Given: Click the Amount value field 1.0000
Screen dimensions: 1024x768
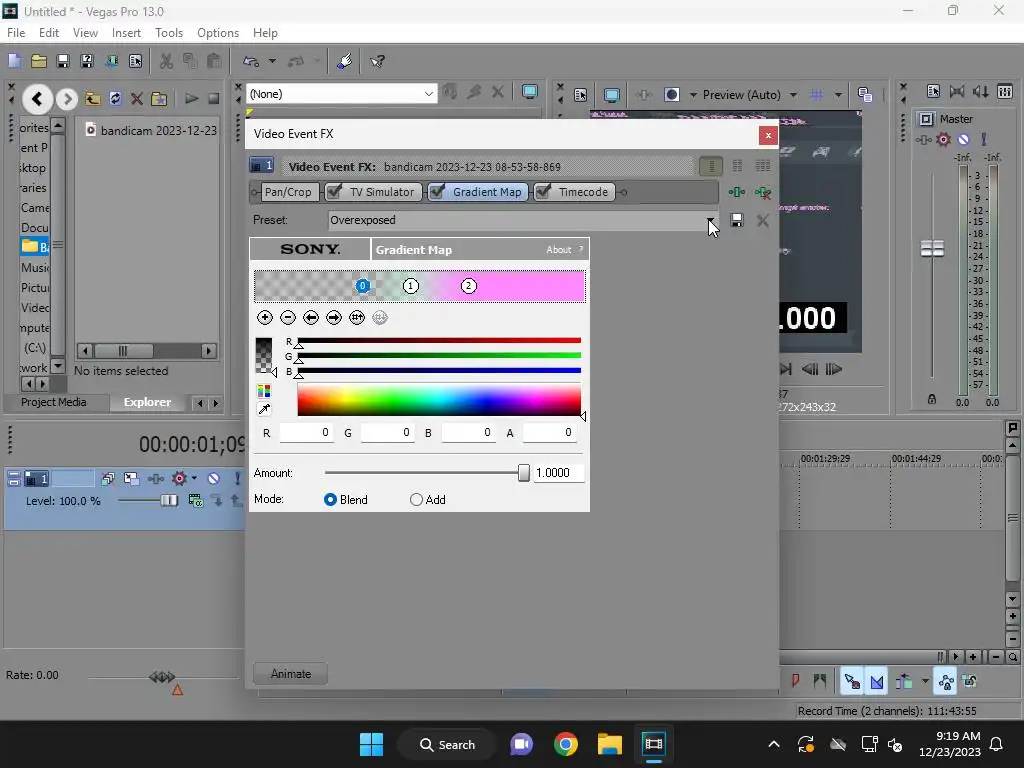Looking at the screenshot, I should tap(558, 473).
